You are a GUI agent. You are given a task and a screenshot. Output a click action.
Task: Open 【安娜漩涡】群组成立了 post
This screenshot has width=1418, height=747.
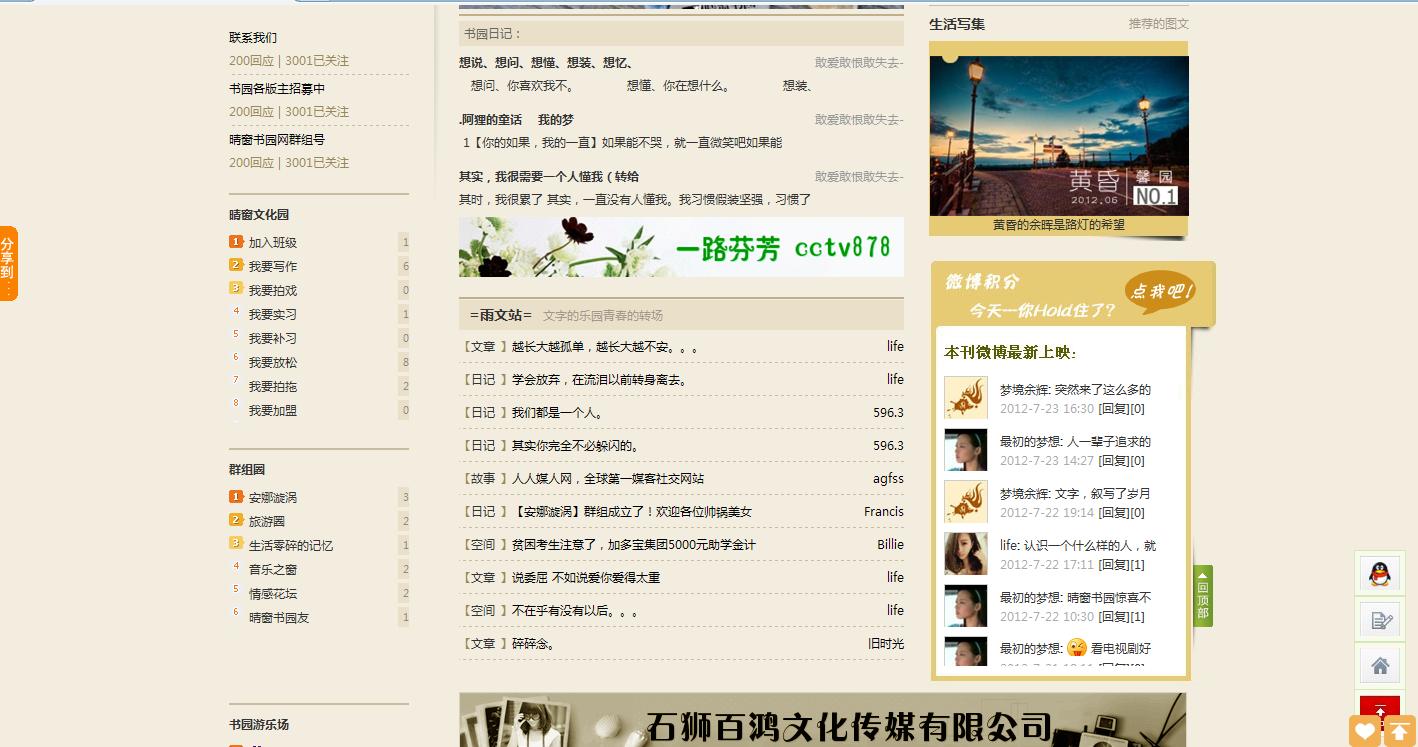pyautogui.click(x=632, y=512)
